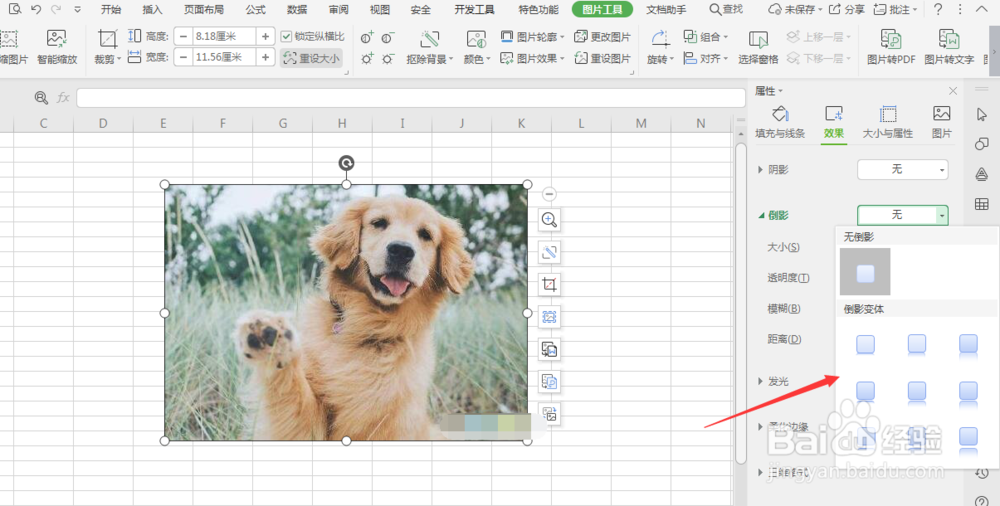Collapse the ribbon with the caret icon

(982, 10)
